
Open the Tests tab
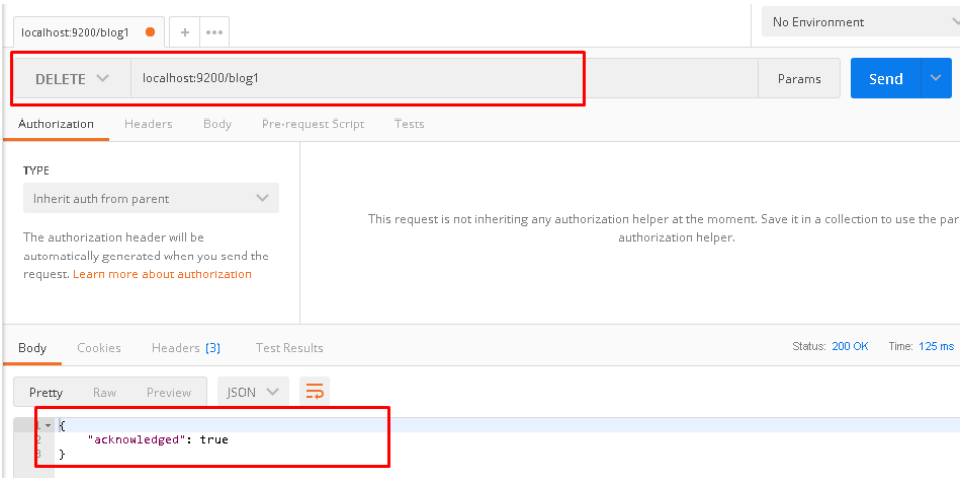coord(409,124)
